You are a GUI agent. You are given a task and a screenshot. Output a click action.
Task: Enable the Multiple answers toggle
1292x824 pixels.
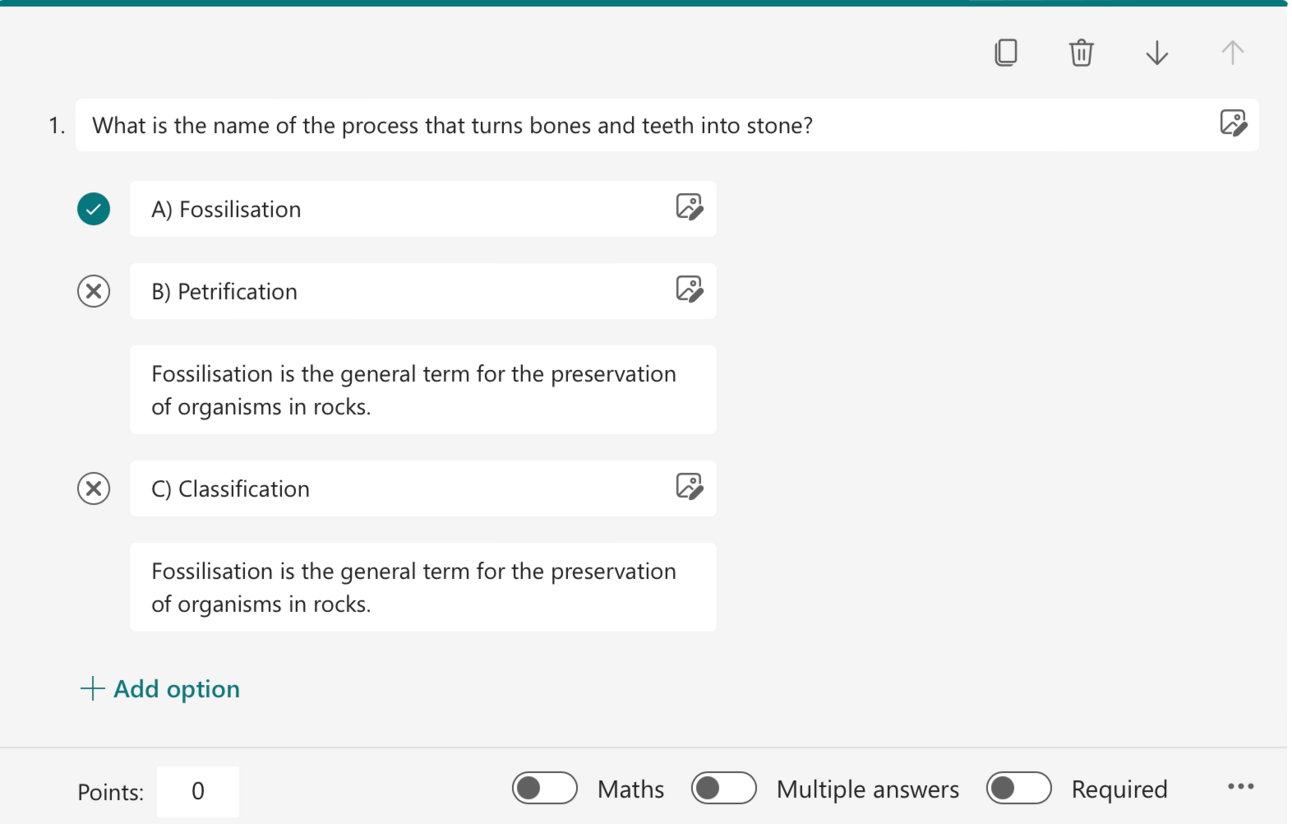[724, 788]
